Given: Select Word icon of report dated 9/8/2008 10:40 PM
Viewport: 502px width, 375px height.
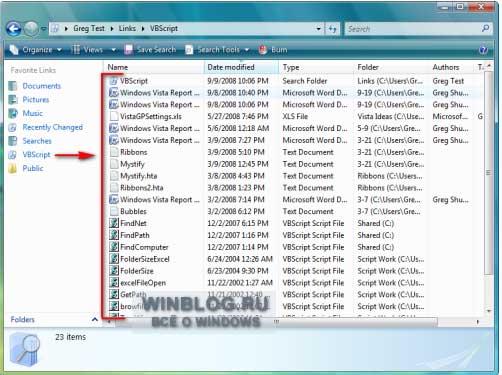Looking at the screenshot, I should click(x=114, y=93).
